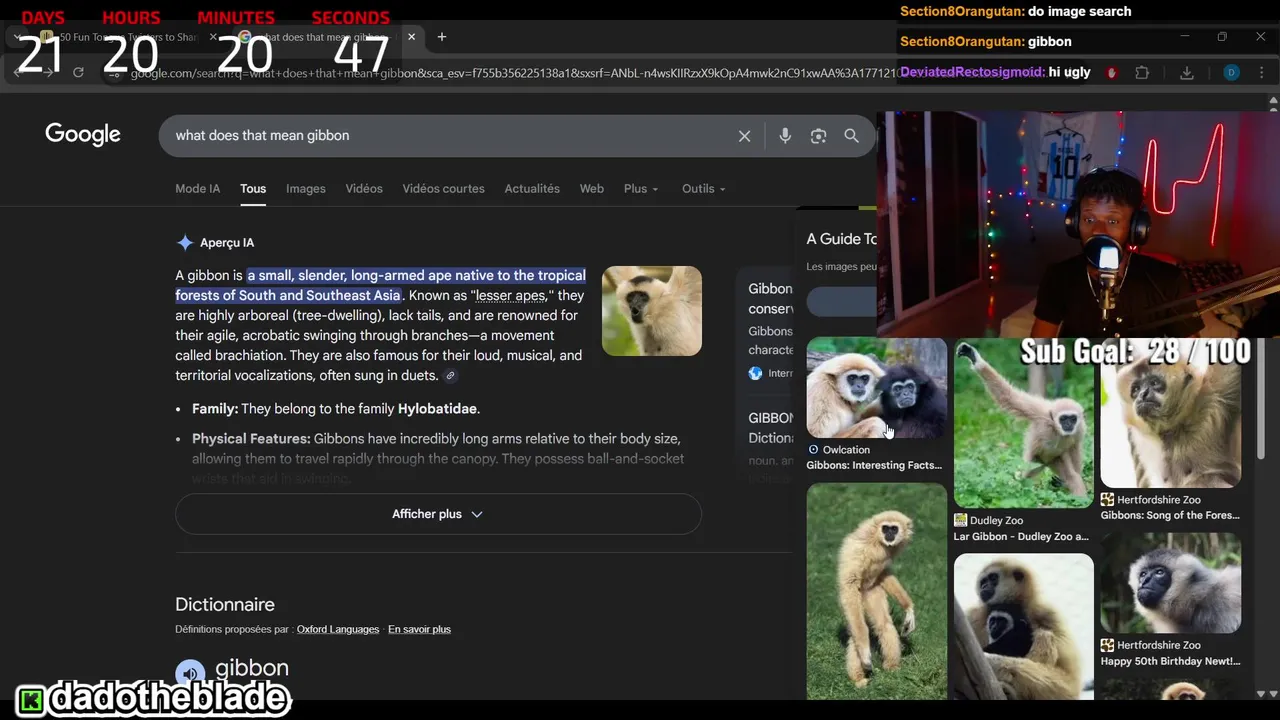Open 'Gibbons: Interesting Facts' image result
This screenshot has height=720, width=1280.
click(874, 466)
